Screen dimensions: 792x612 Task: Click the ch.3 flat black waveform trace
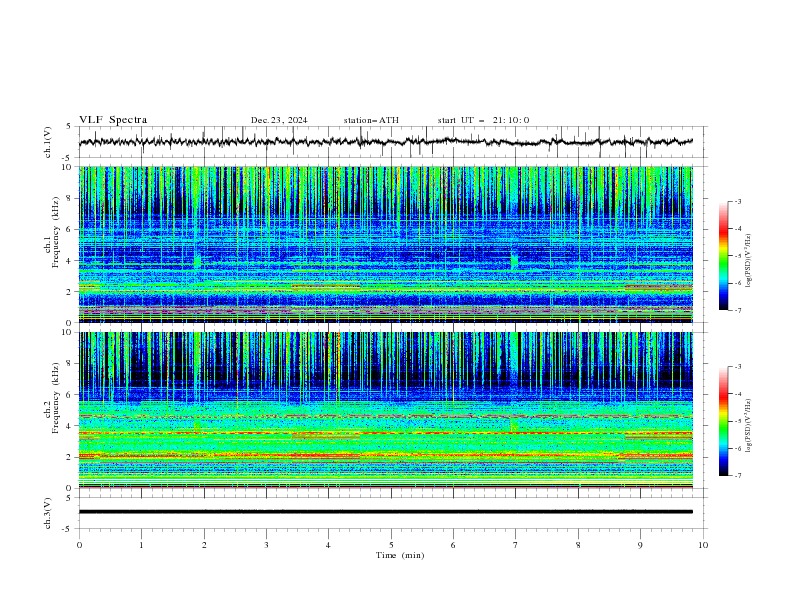(386, 512)
